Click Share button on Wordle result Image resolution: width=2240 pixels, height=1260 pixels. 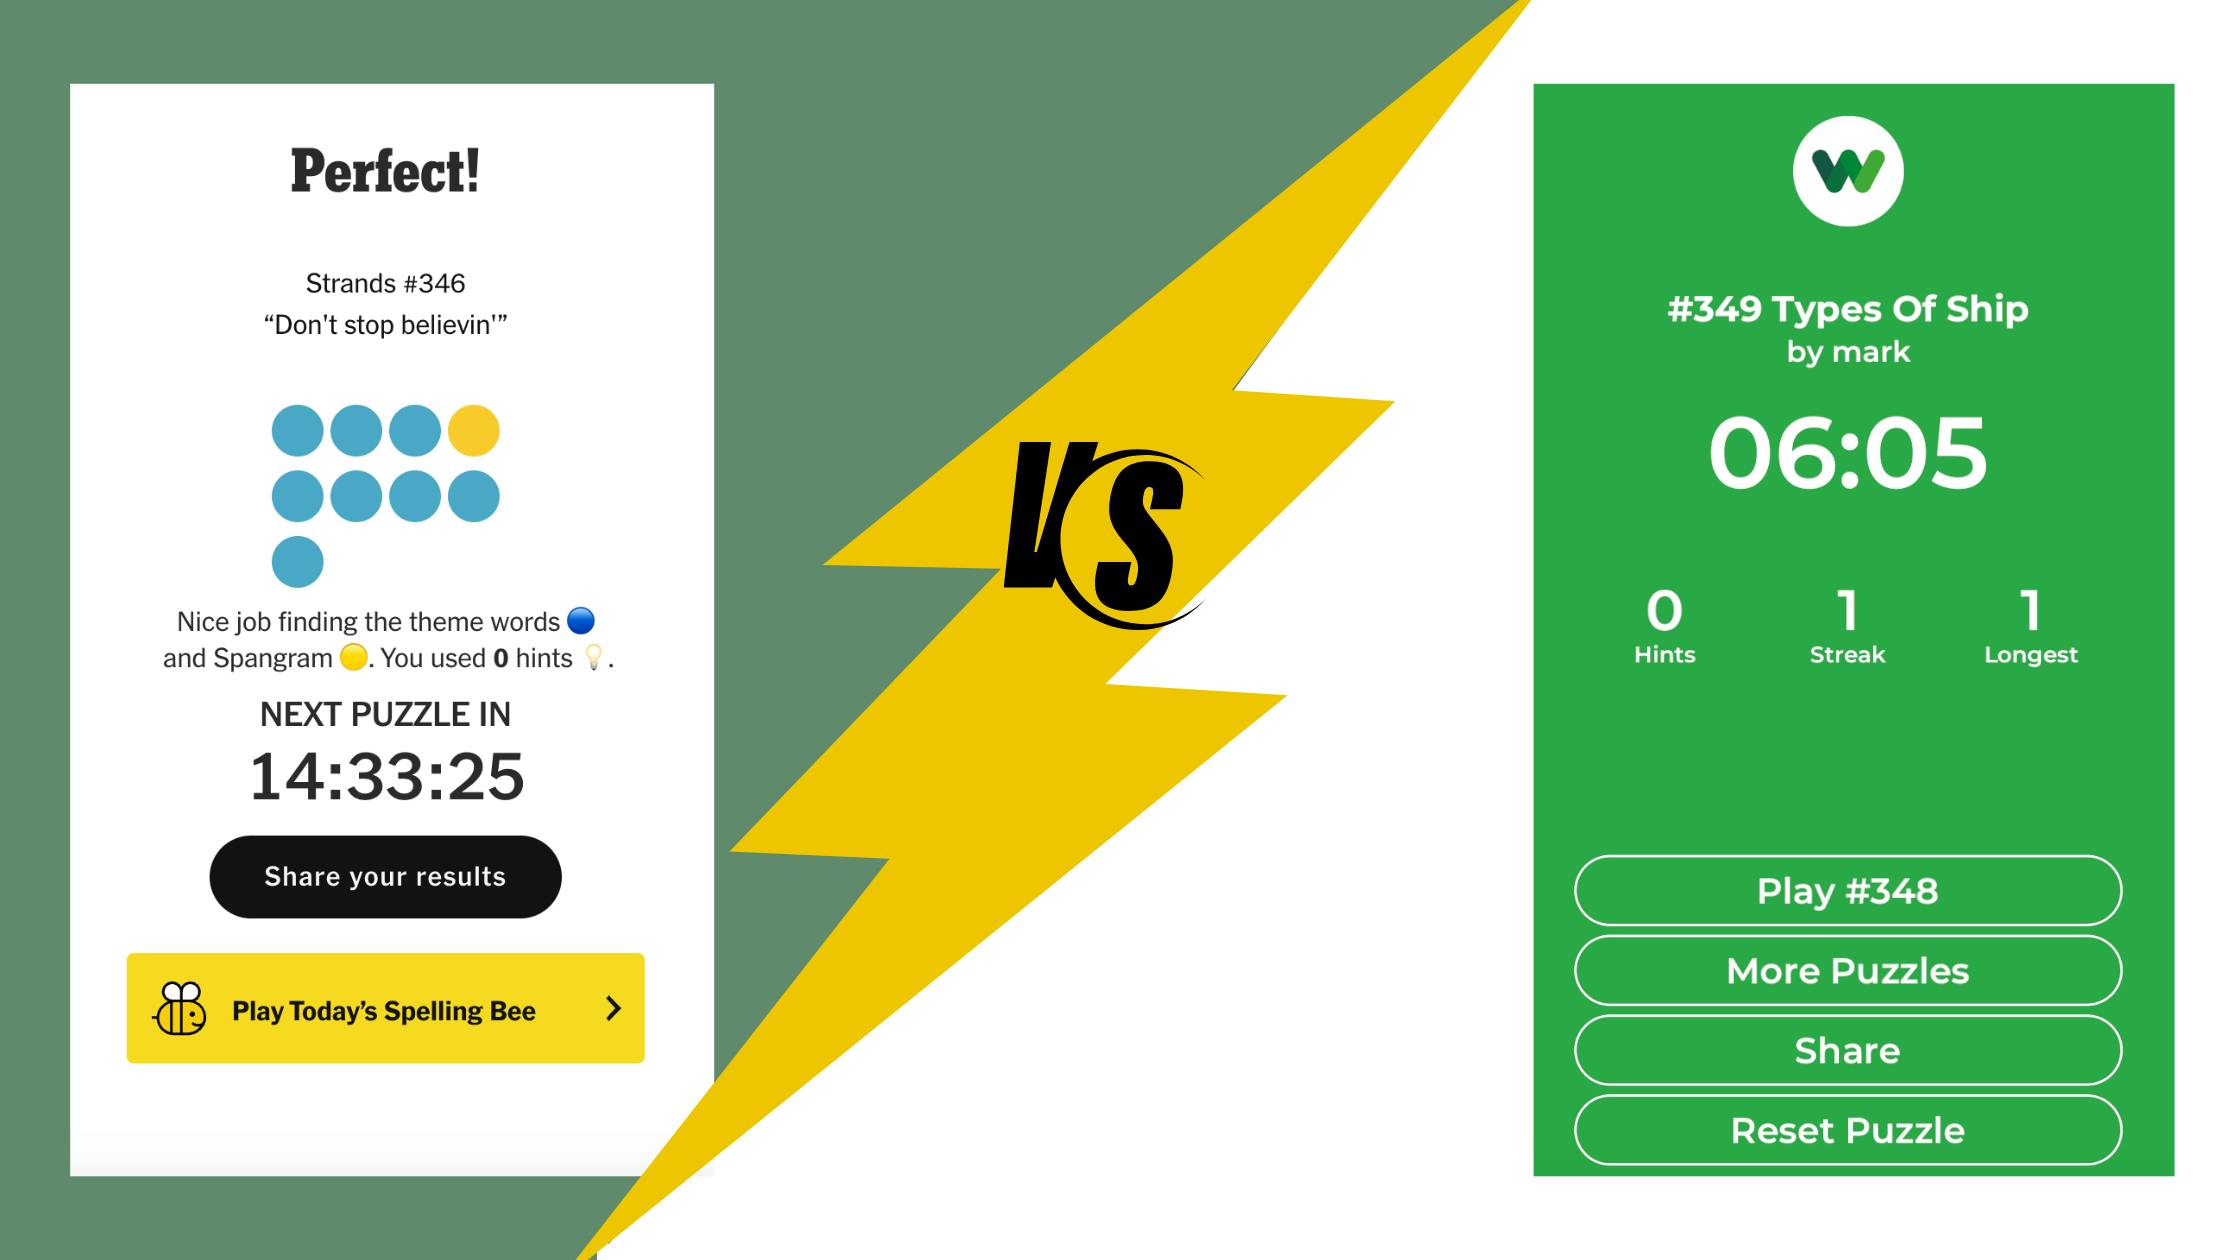pos(1848,1051)
